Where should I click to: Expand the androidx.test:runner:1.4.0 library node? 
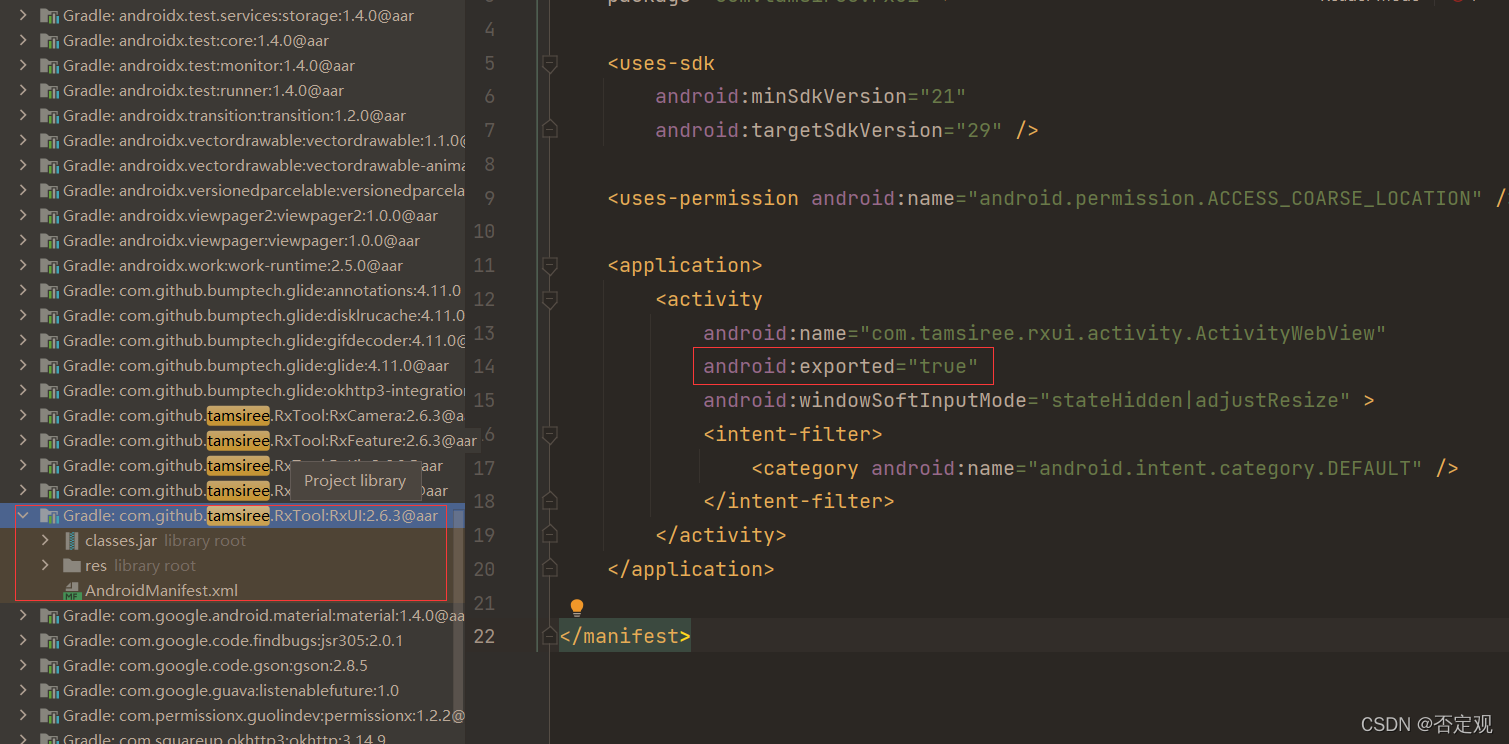pos(22,90)
